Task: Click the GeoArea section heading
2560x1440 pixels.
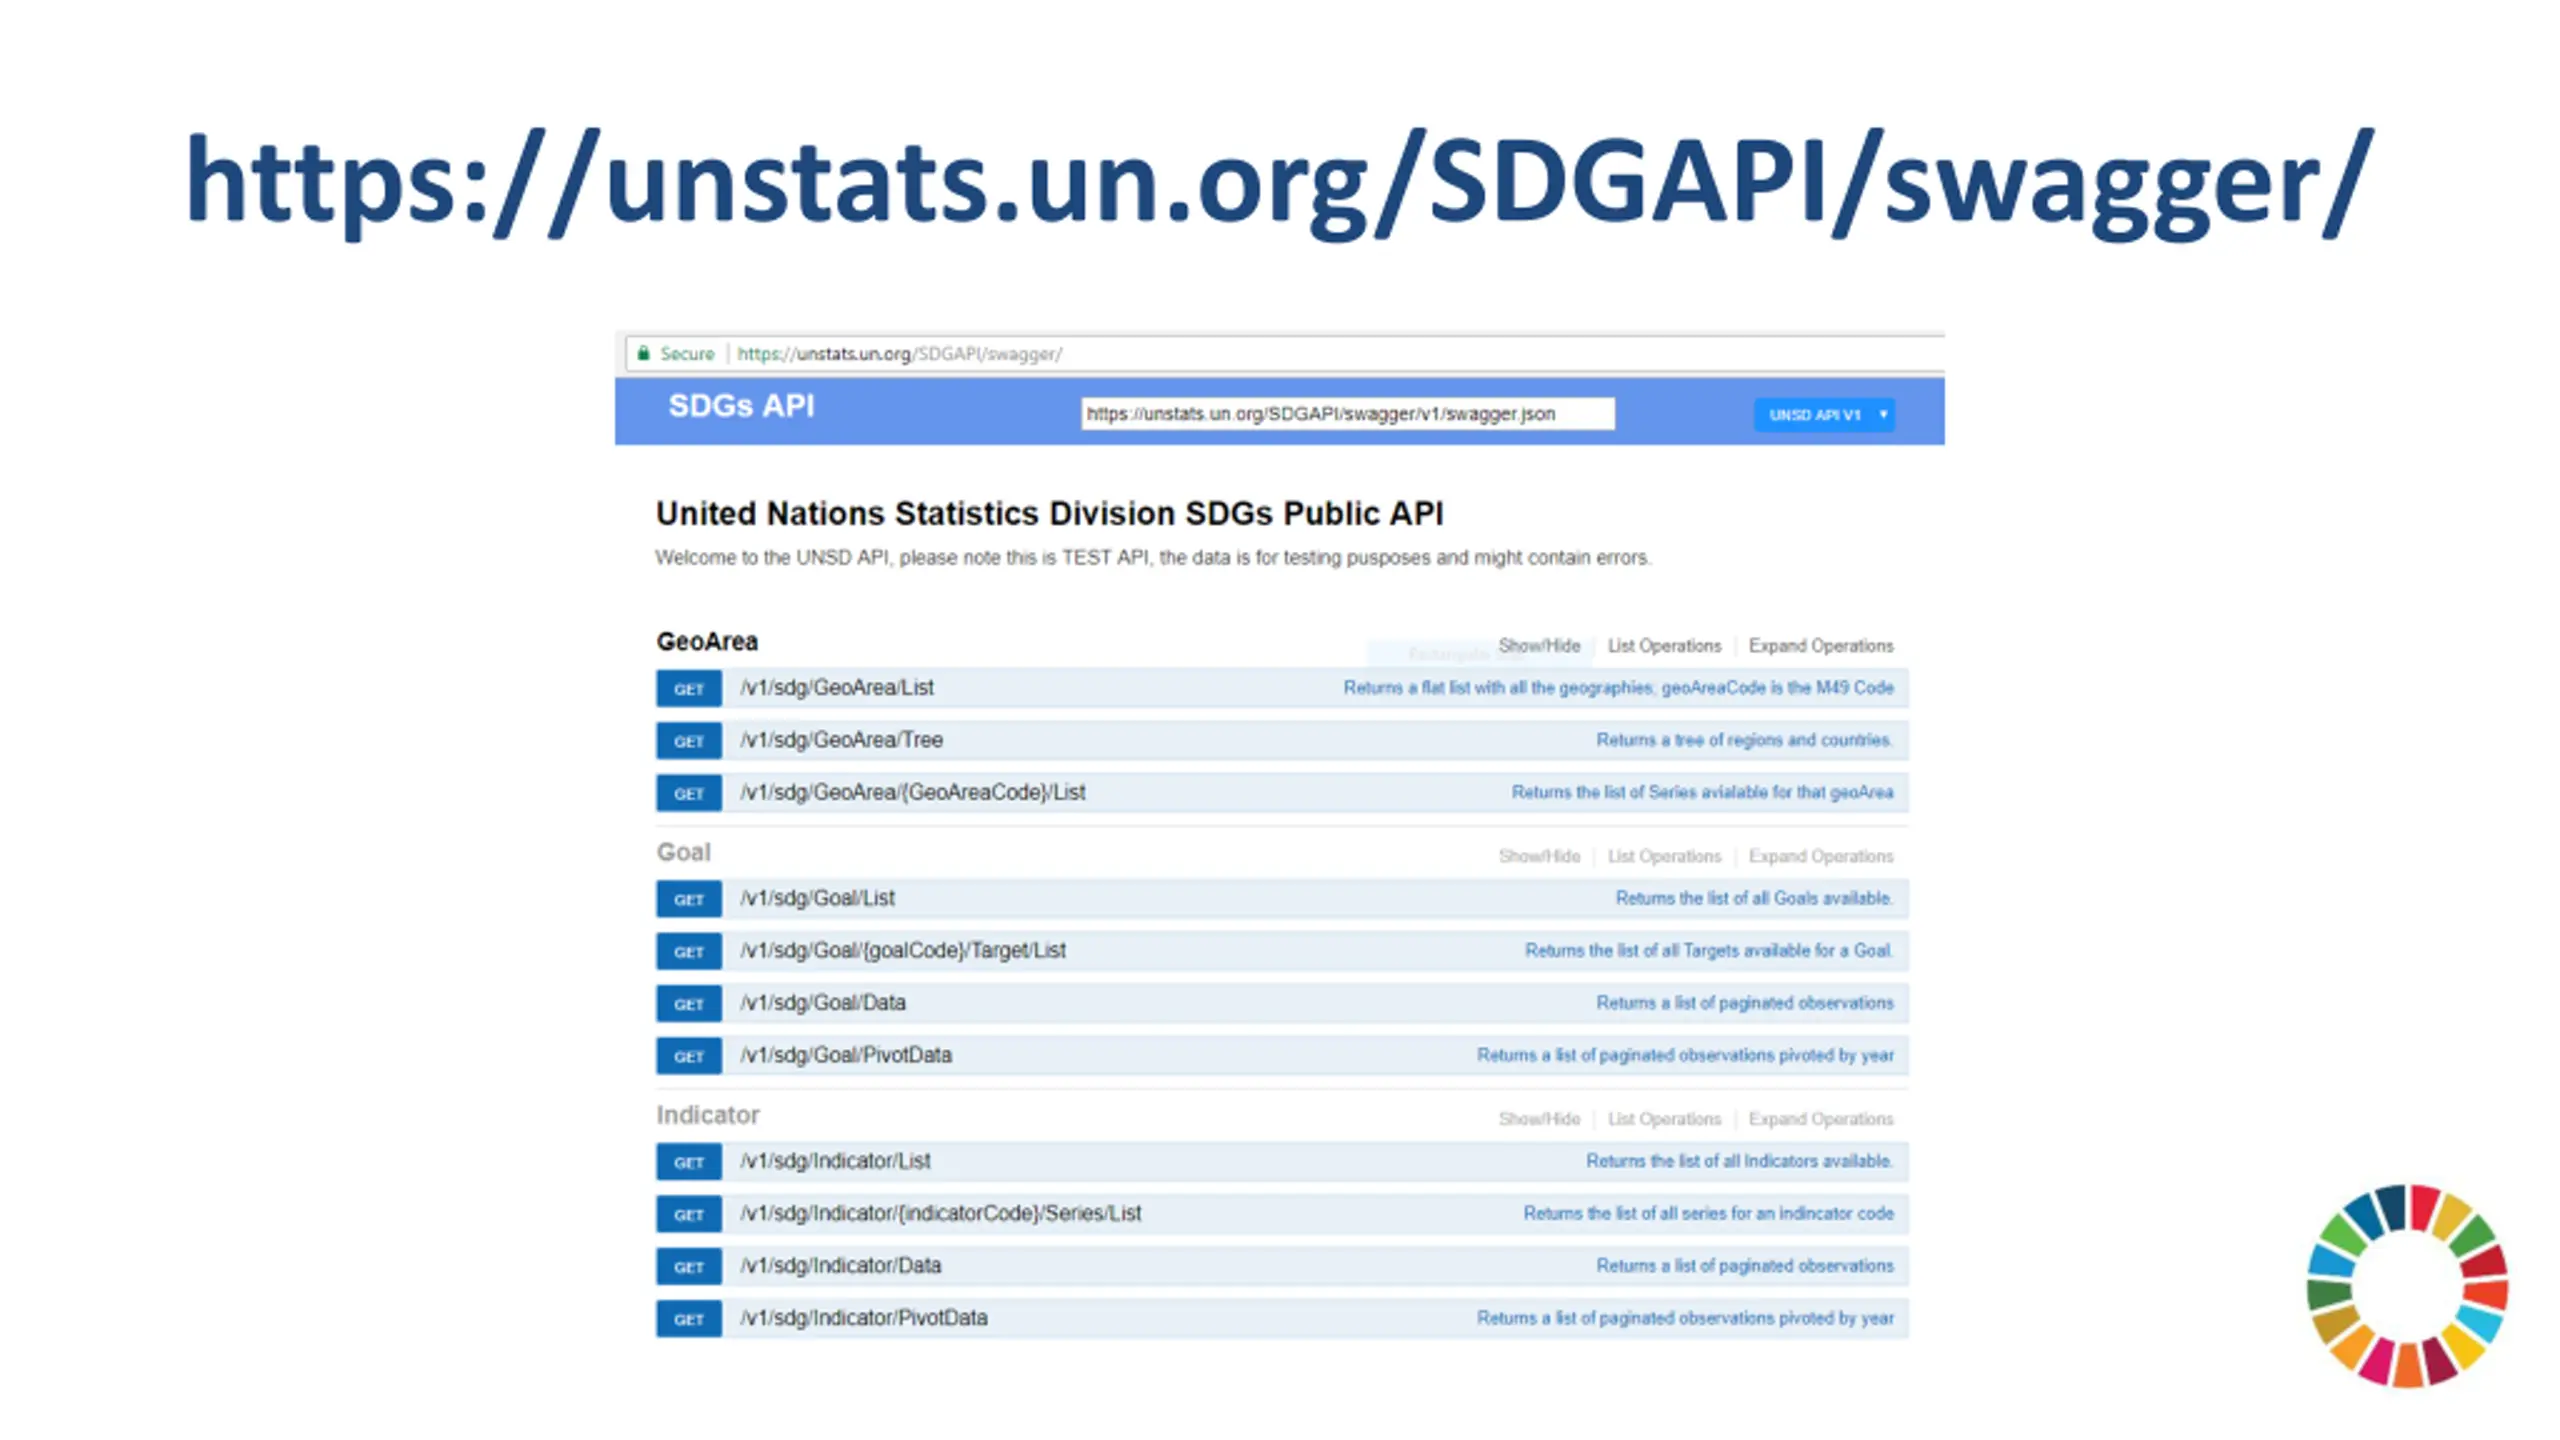Action: coord(707,641)
